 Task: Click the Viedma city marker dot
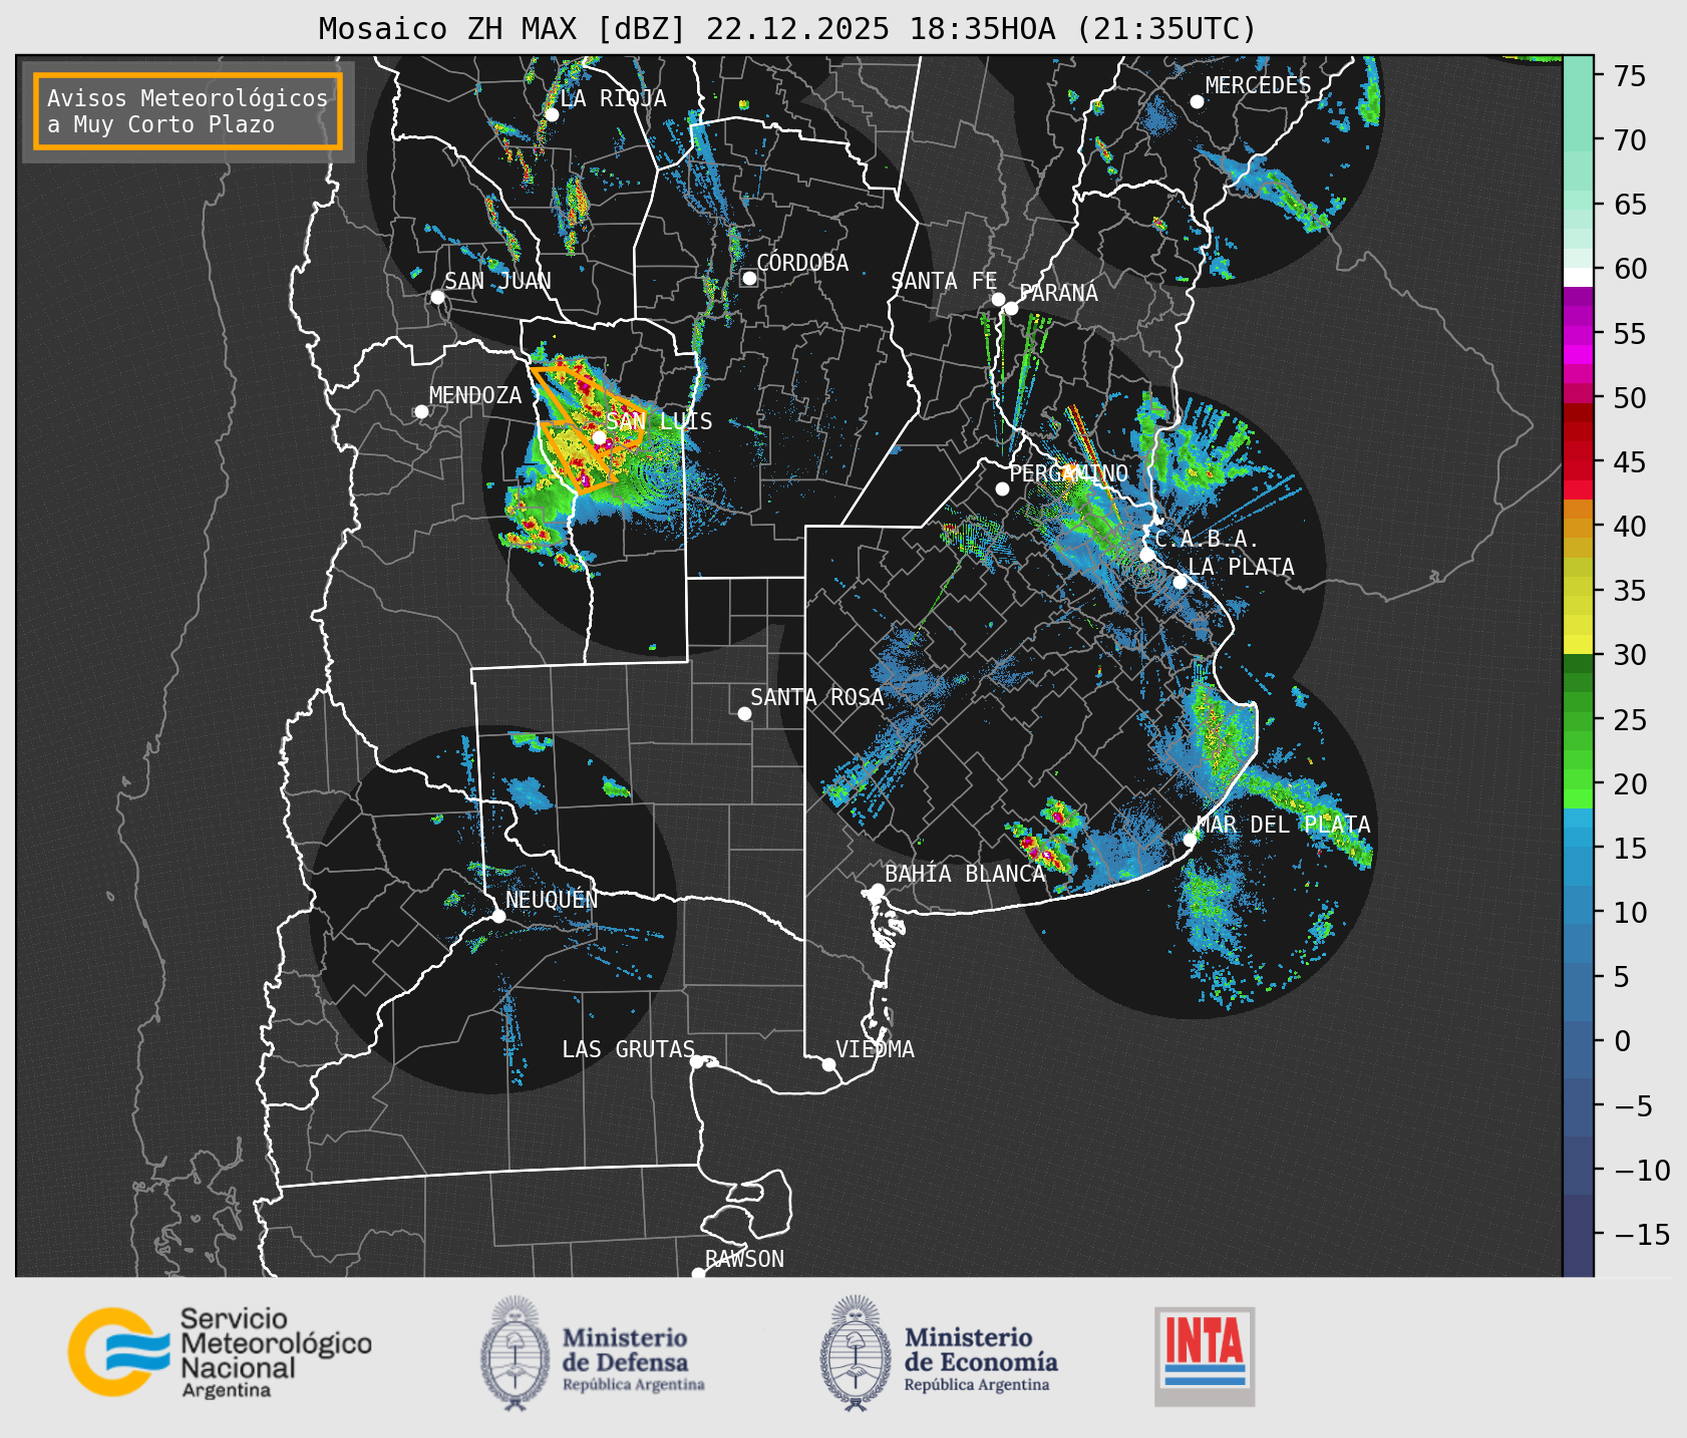pyautogui.click(x=829, y=1064)
